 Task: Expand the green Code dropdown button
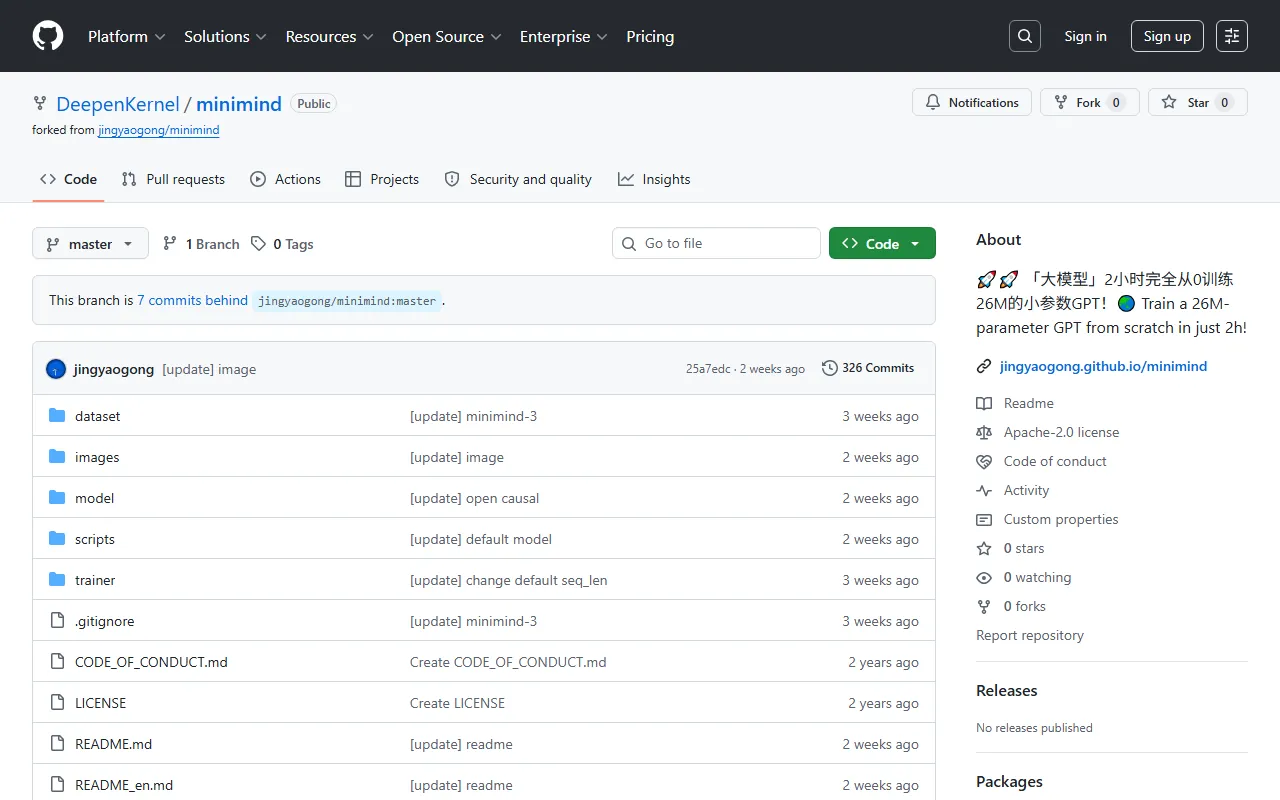coord(881,244)
